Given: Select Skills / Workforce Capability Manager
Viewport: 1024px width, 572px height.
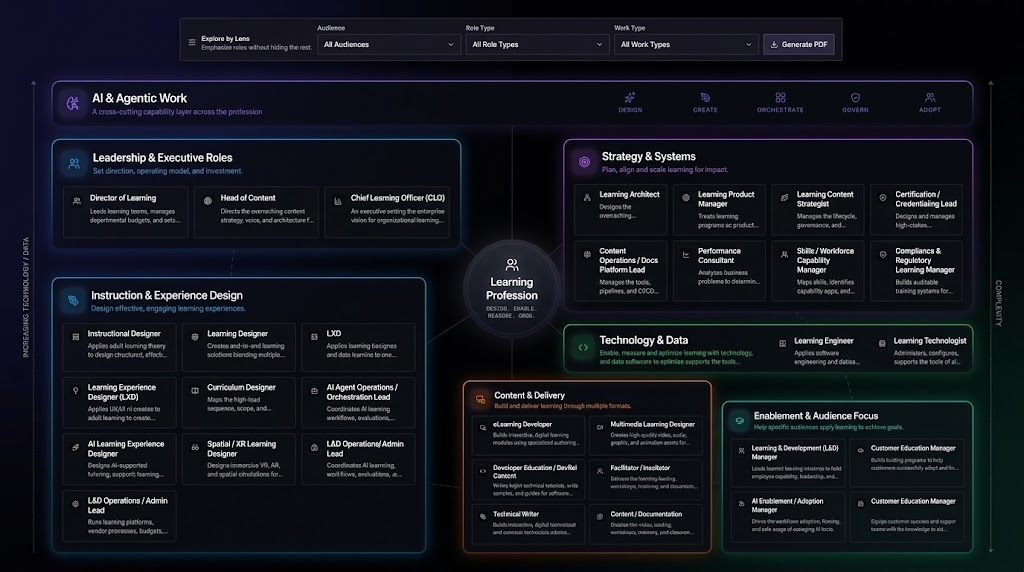Looking at the screenshot, I should (x=818, y=271).
